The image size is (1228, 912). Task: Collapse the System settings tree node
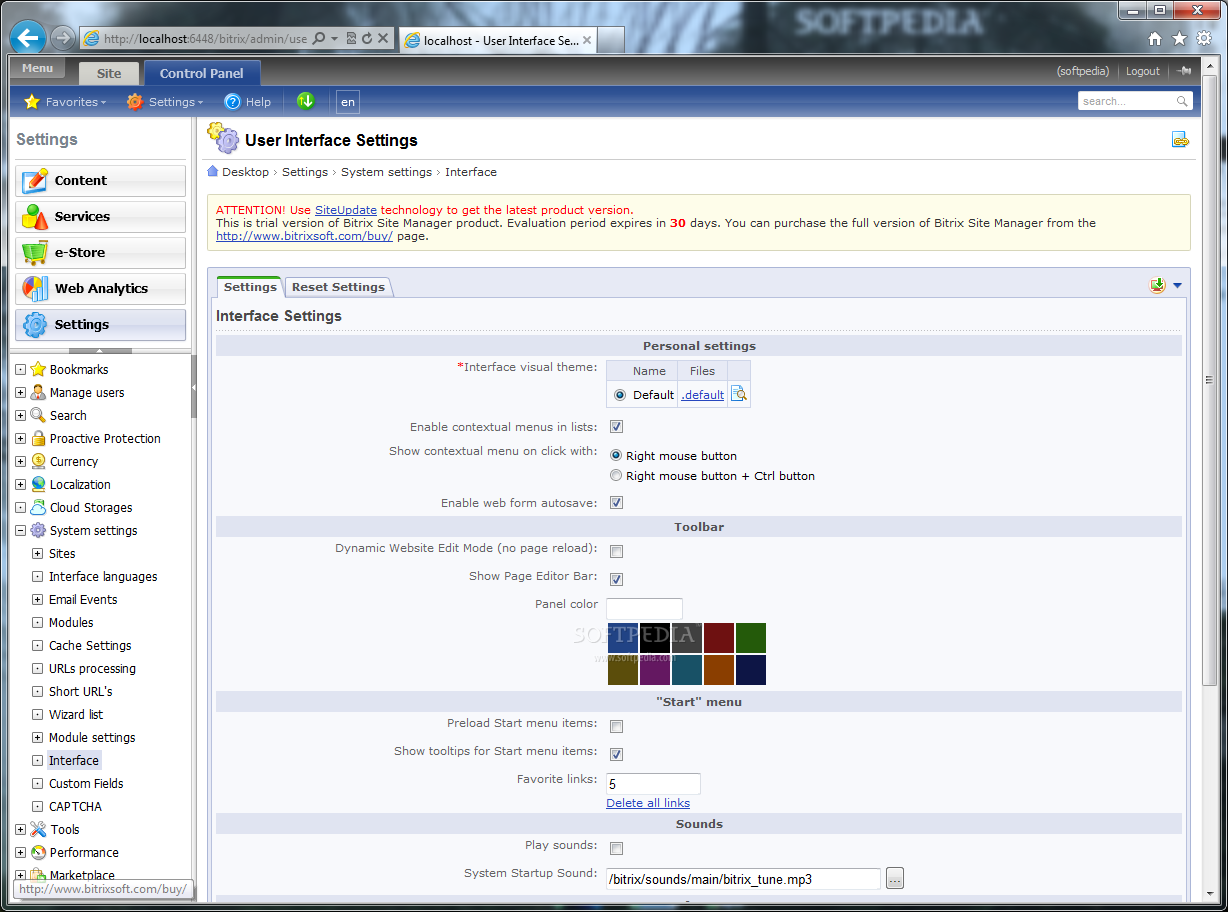[x=20, y=531]
